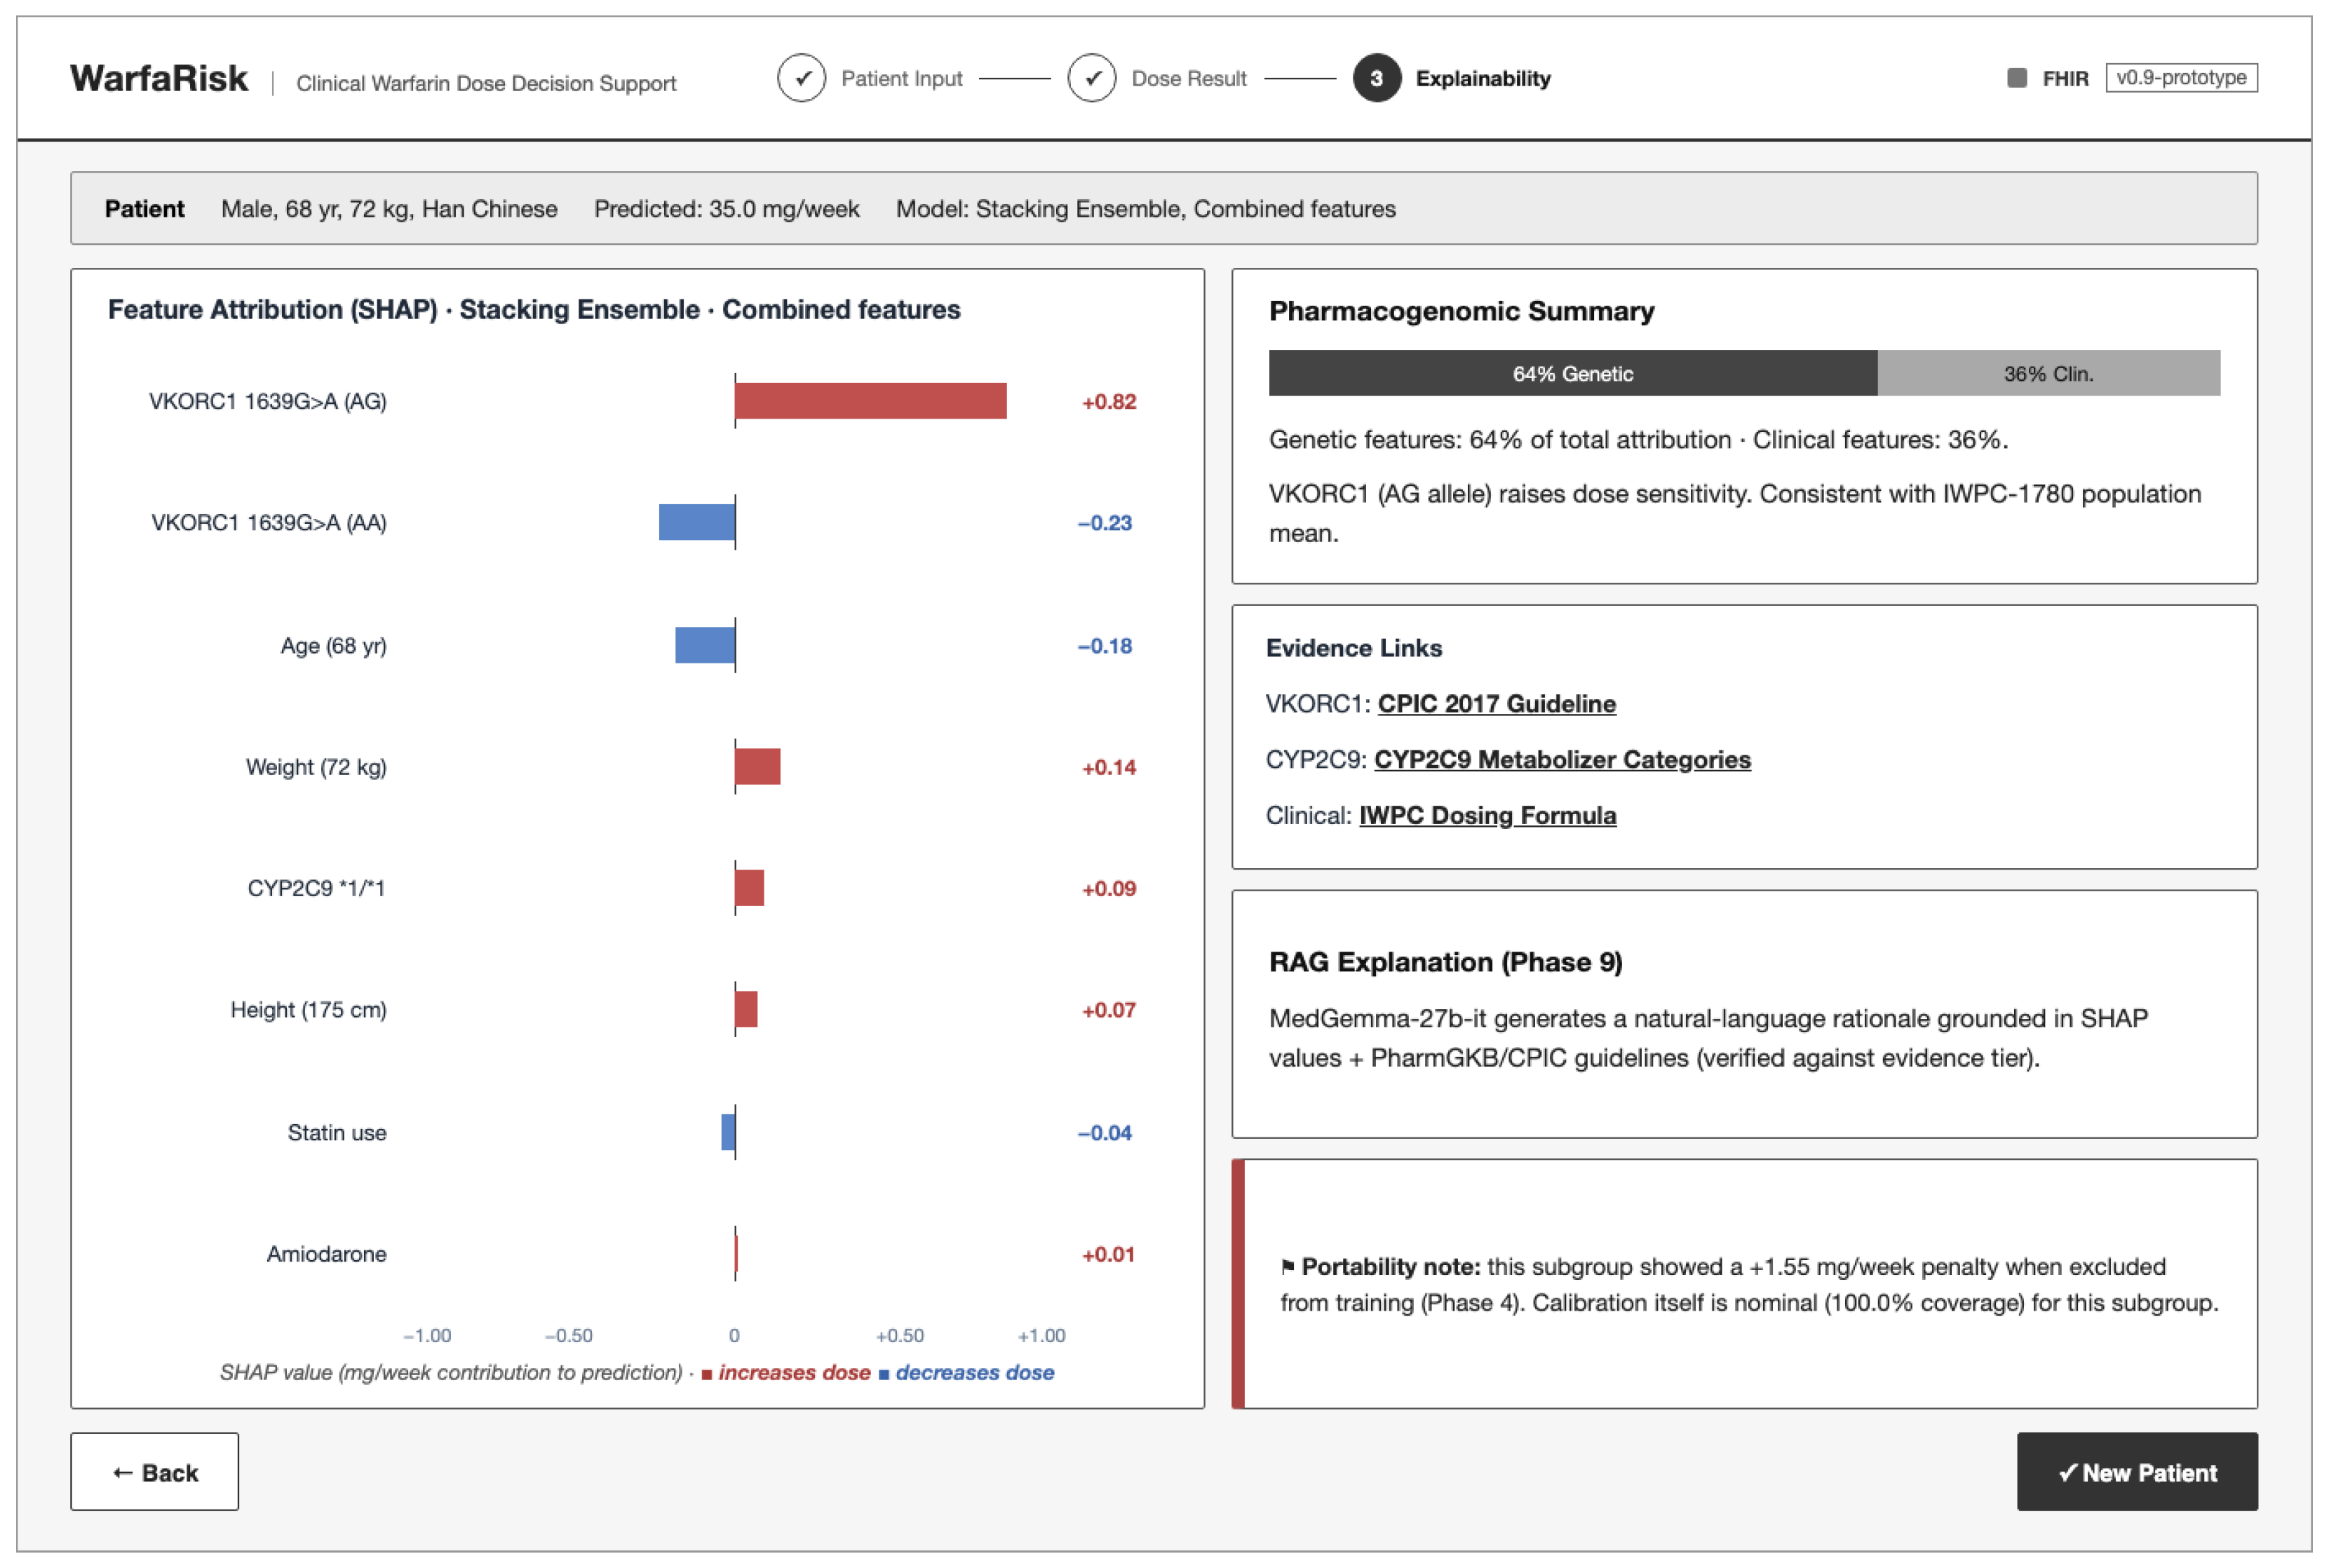Click the step 3 Explainability circle icon

pyautogui.click(x=1376, y=78)
